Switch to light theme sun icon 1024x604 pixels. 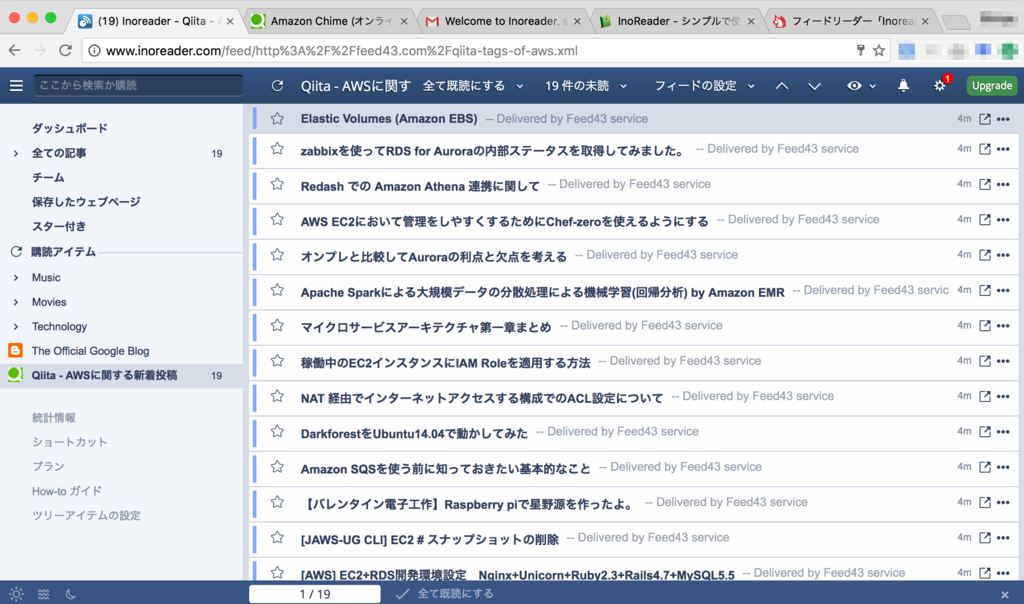[16, 594]
